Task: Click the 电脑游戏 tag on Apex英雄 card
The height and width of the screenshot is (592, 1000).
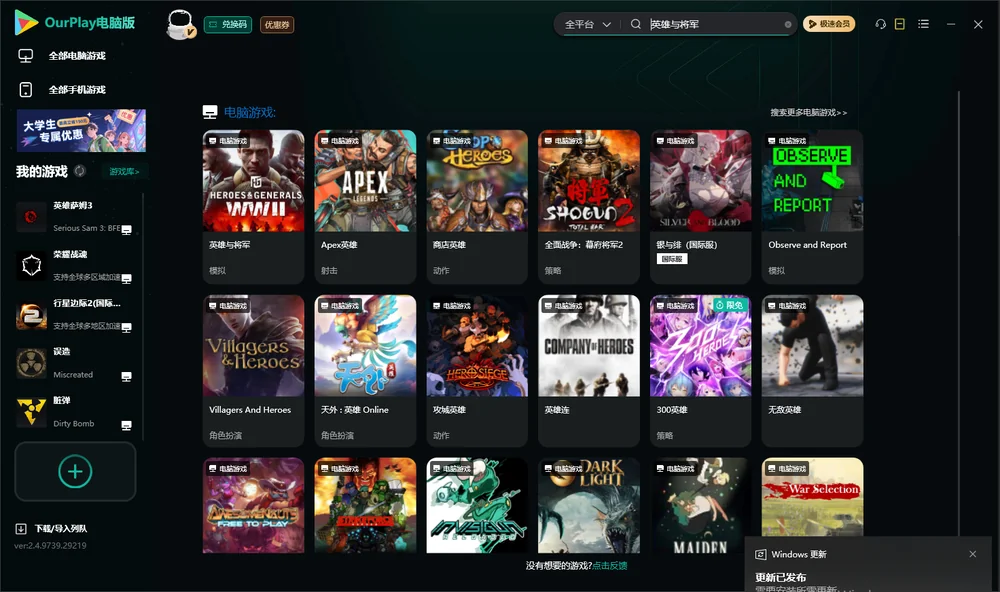Action: (340, 140)
